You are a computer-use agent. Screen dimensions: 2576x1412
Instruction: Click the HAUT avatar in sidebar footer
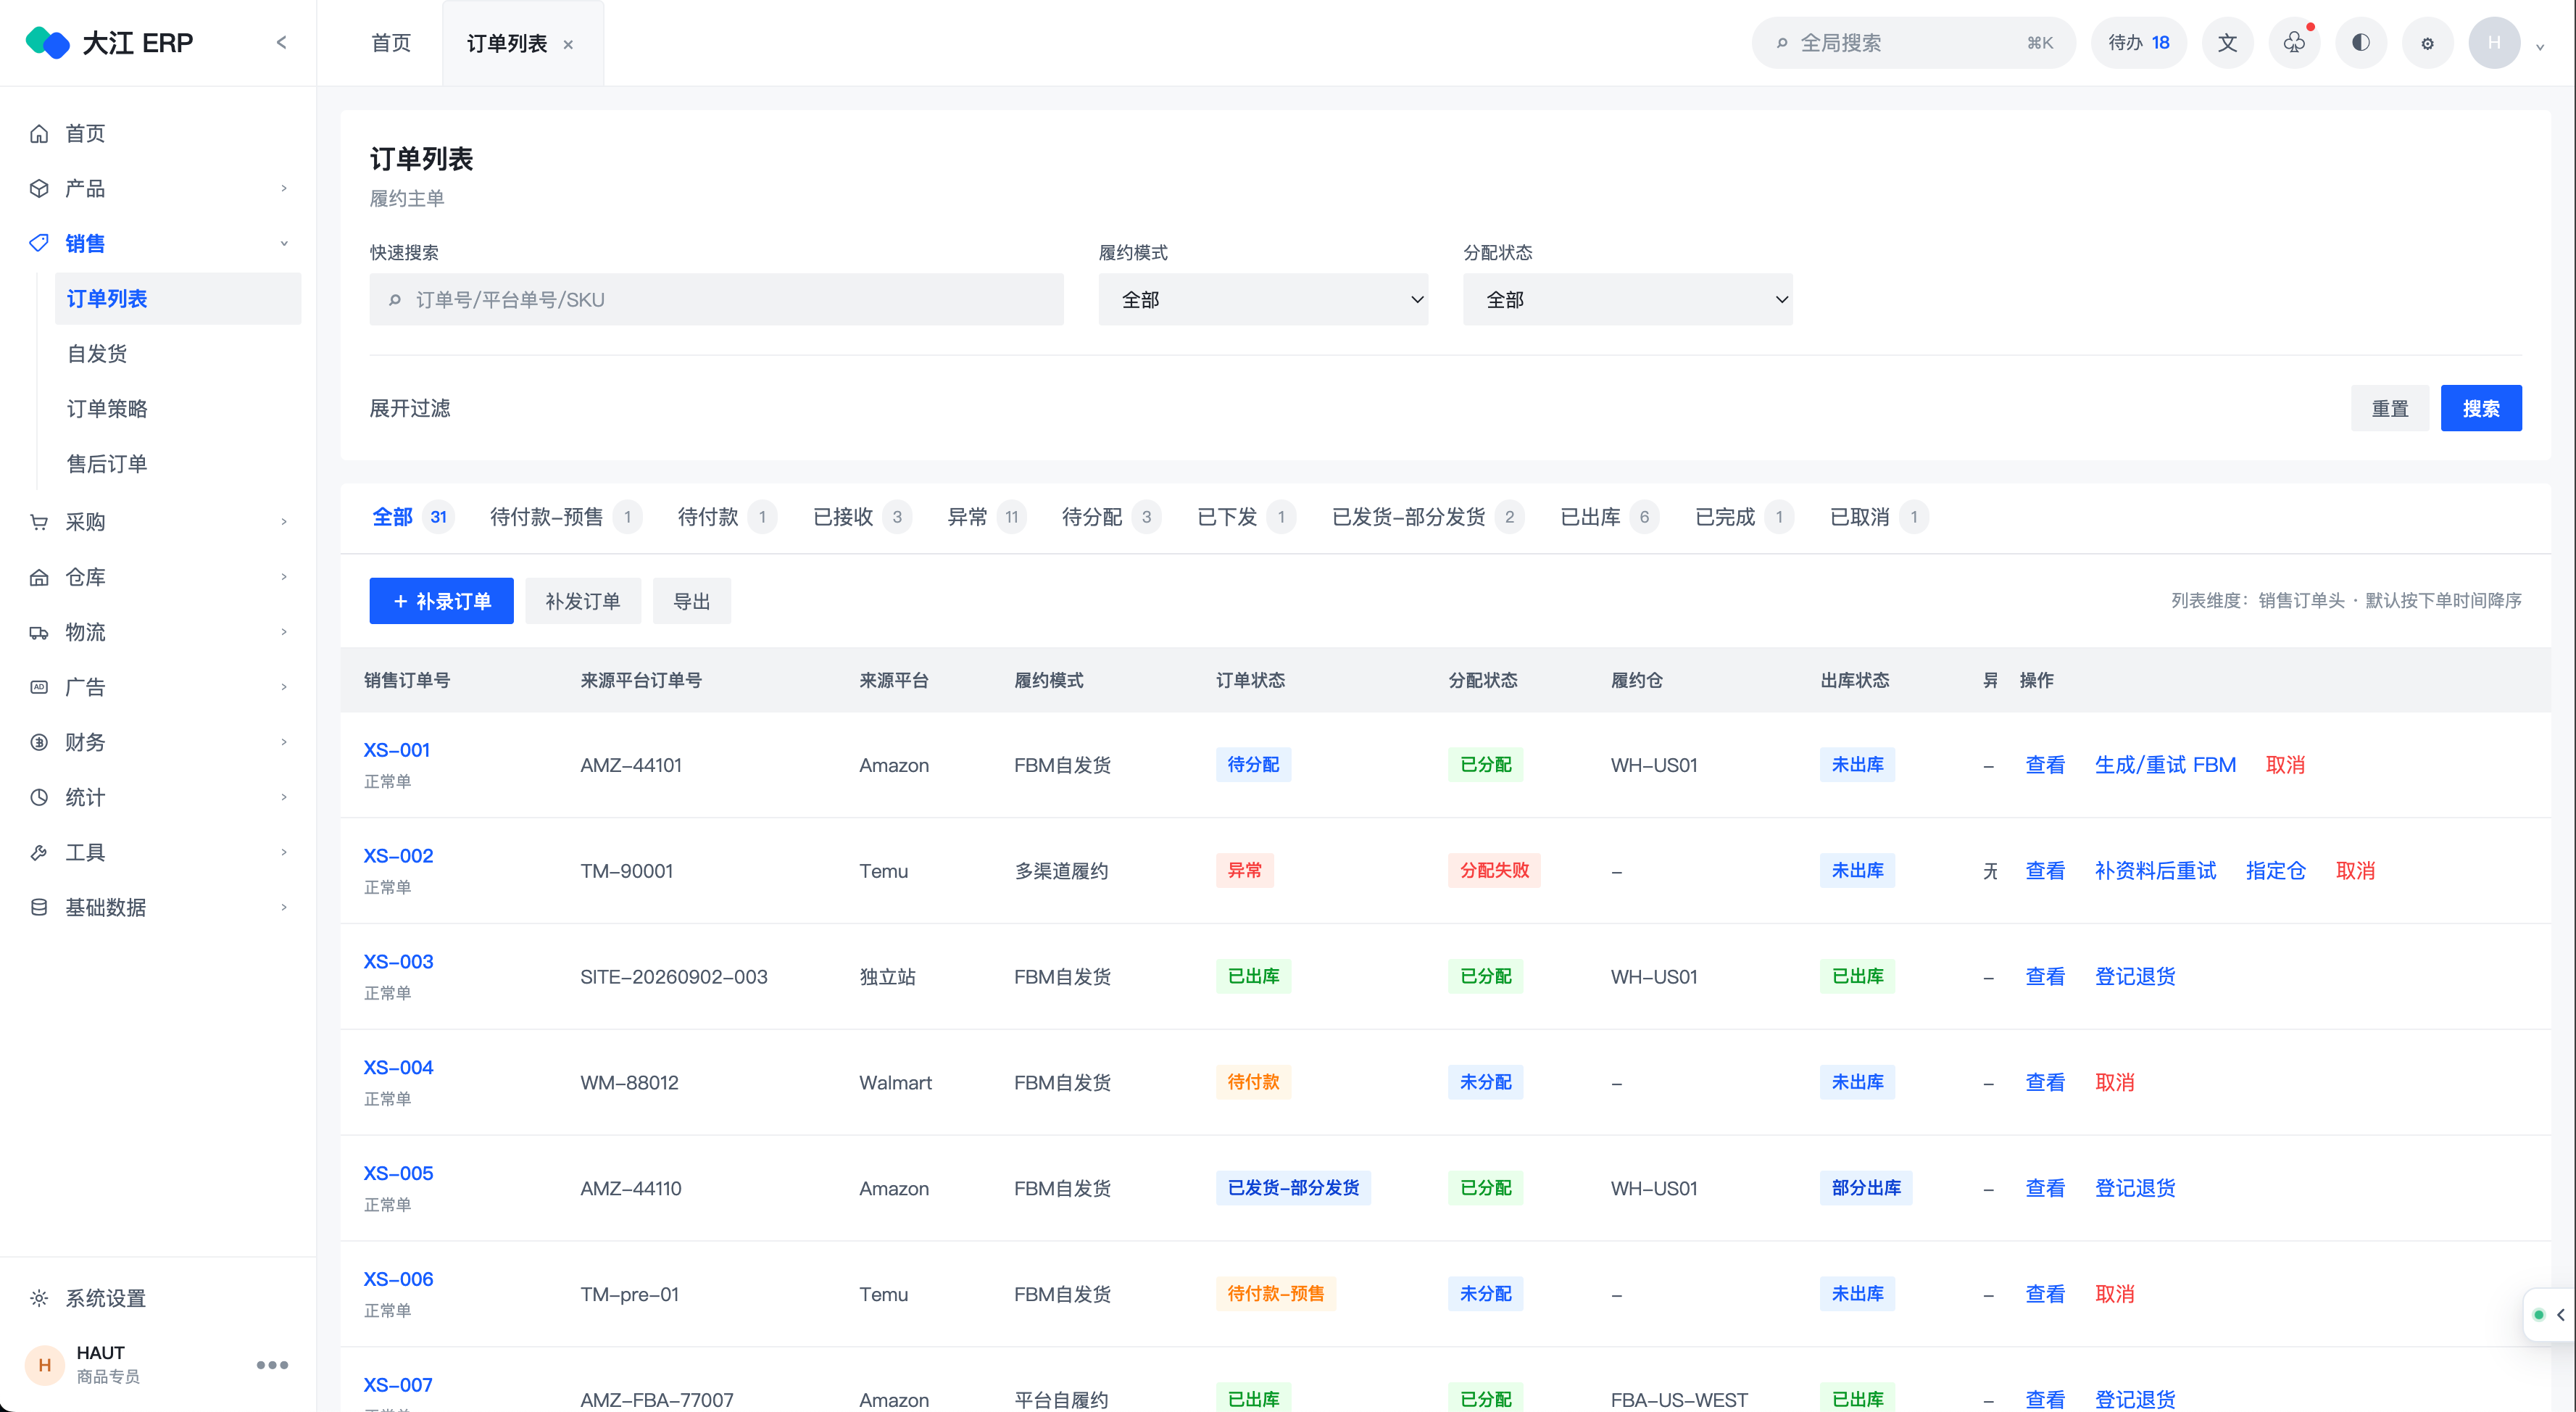click(44, 1365)
